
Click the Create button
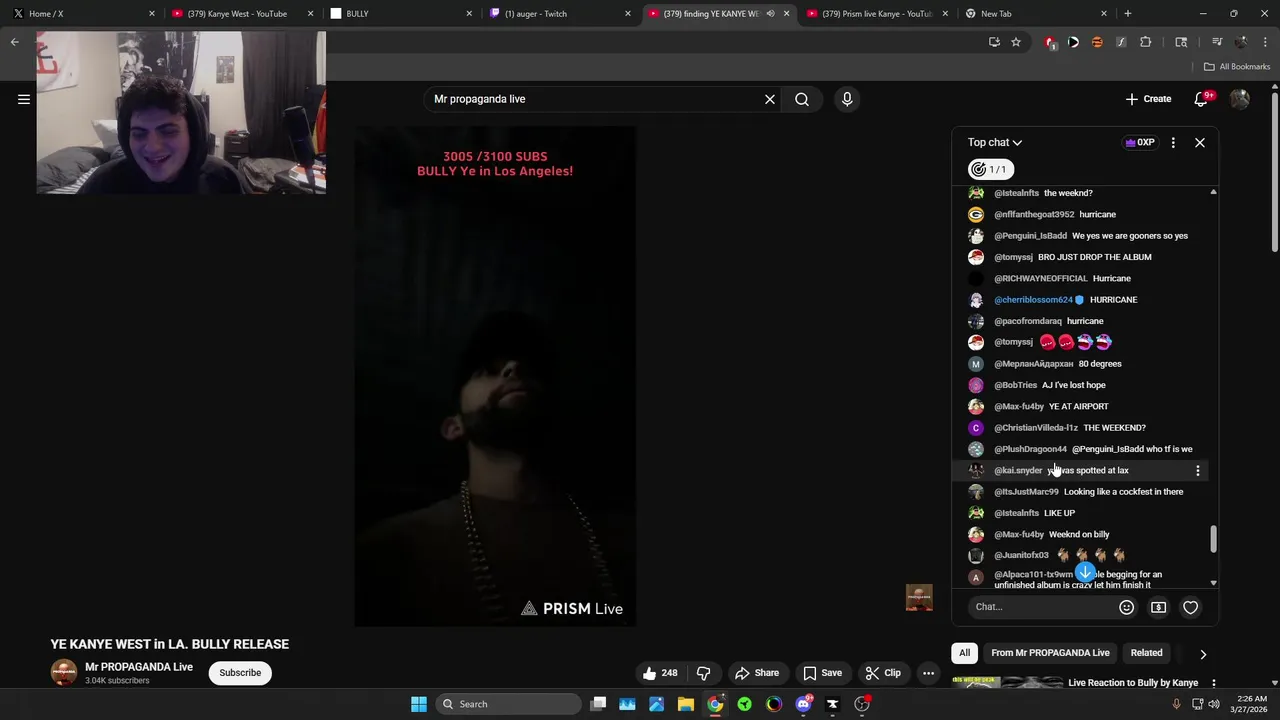(x=1148, y=99)
